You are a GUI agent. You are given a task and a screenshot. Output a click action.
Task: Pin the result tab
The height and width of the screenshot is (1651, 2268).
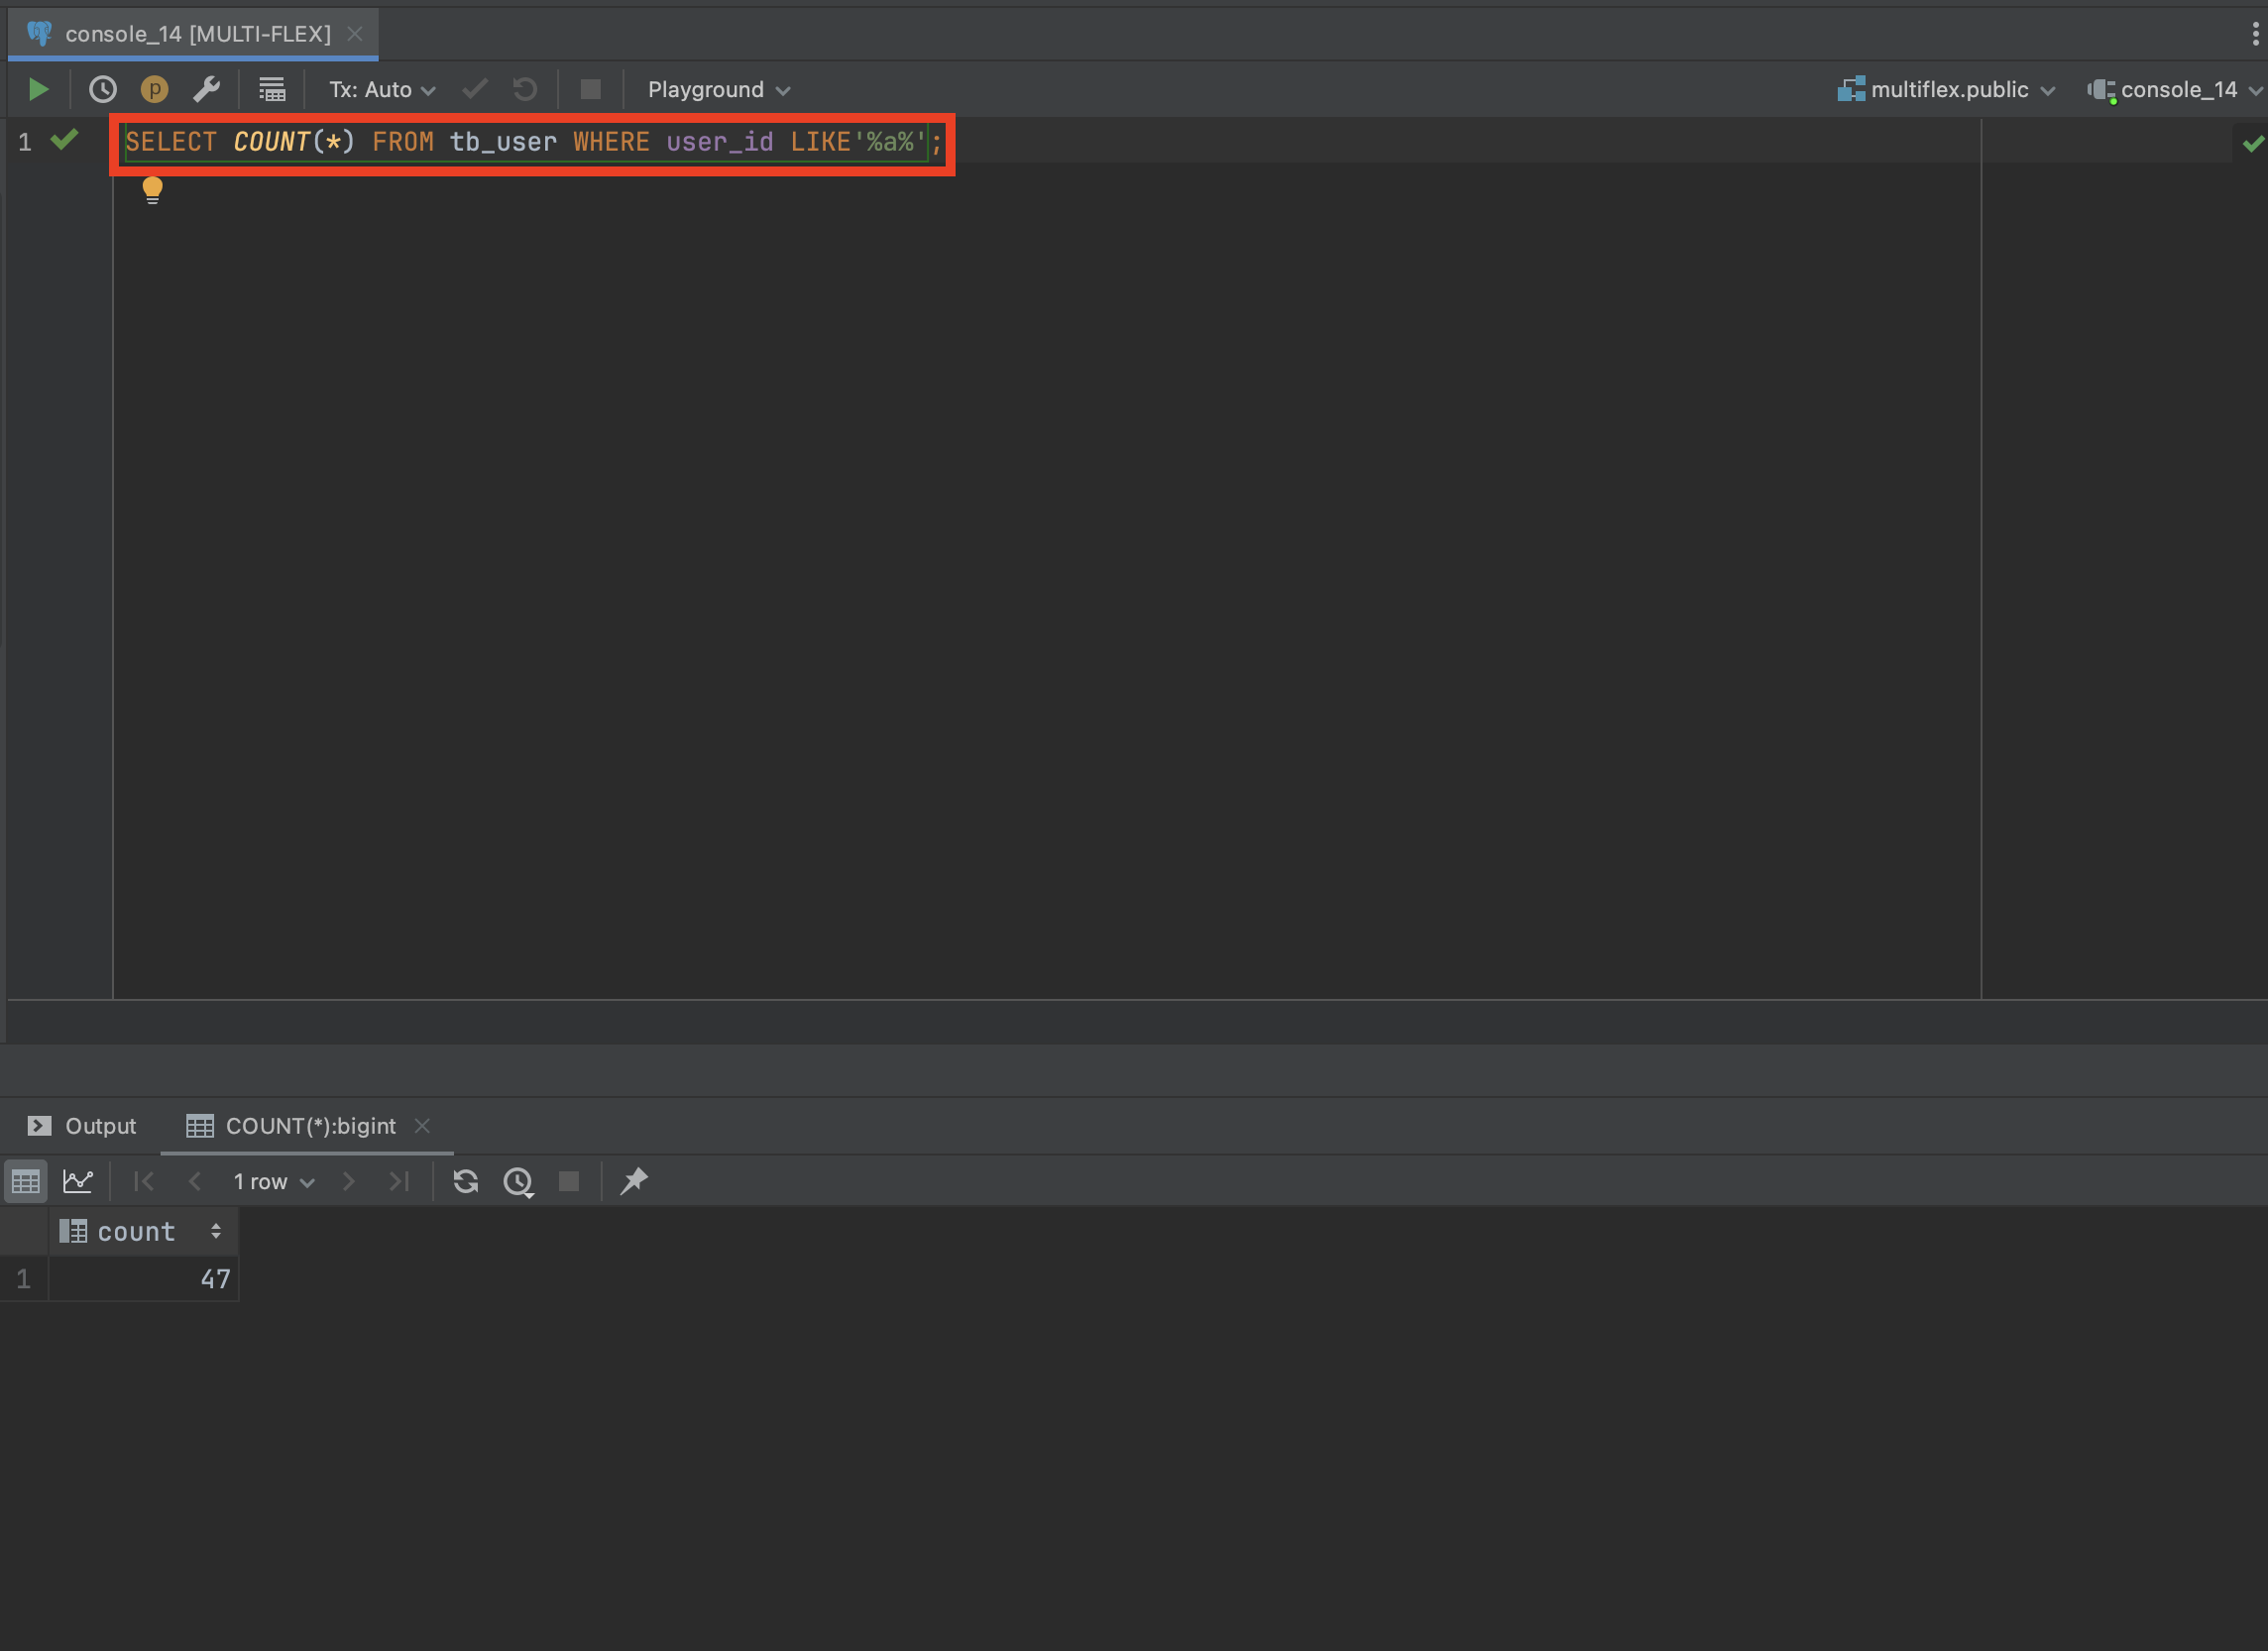634,1182
